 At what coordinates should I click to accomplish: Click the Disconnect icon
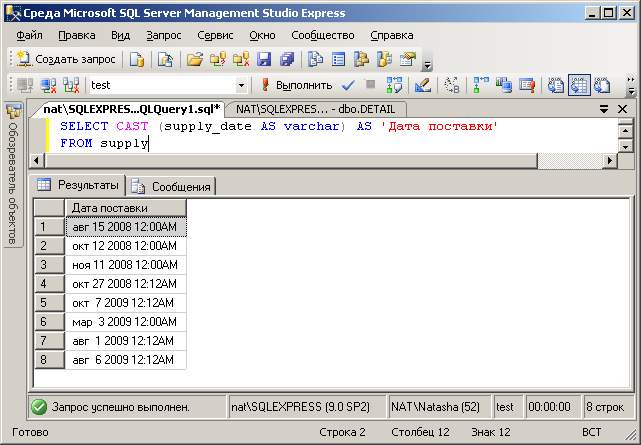48,85
